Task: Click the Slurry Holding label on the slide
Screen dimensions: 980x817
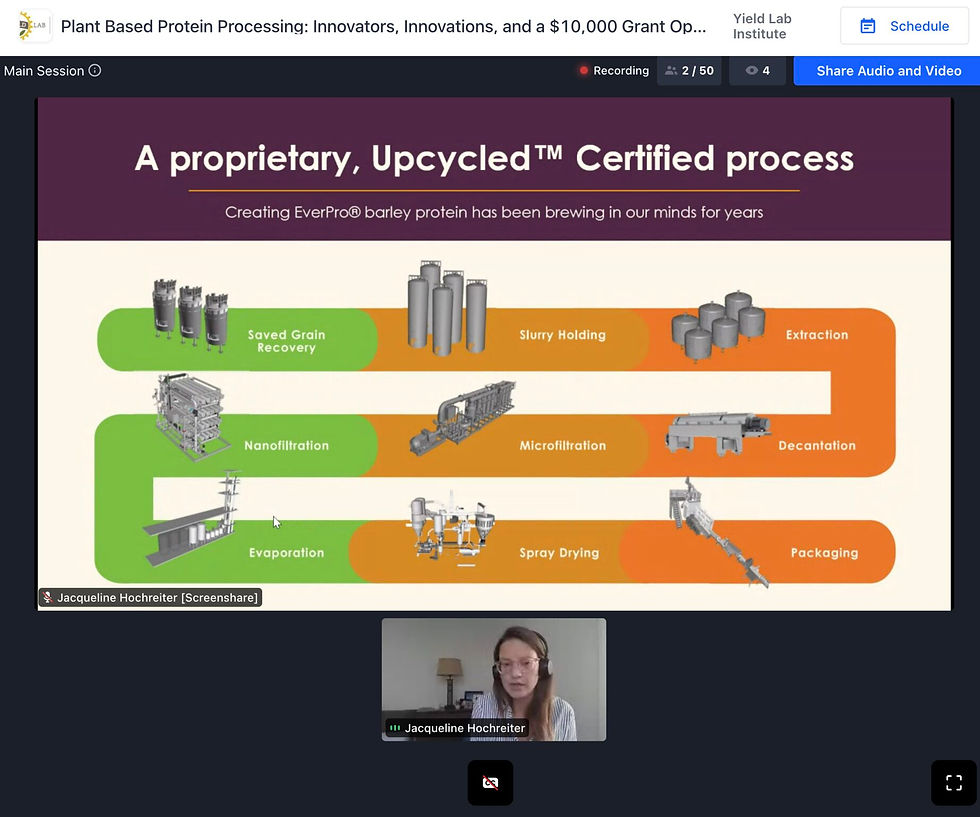Action: [x=562, y=335]
